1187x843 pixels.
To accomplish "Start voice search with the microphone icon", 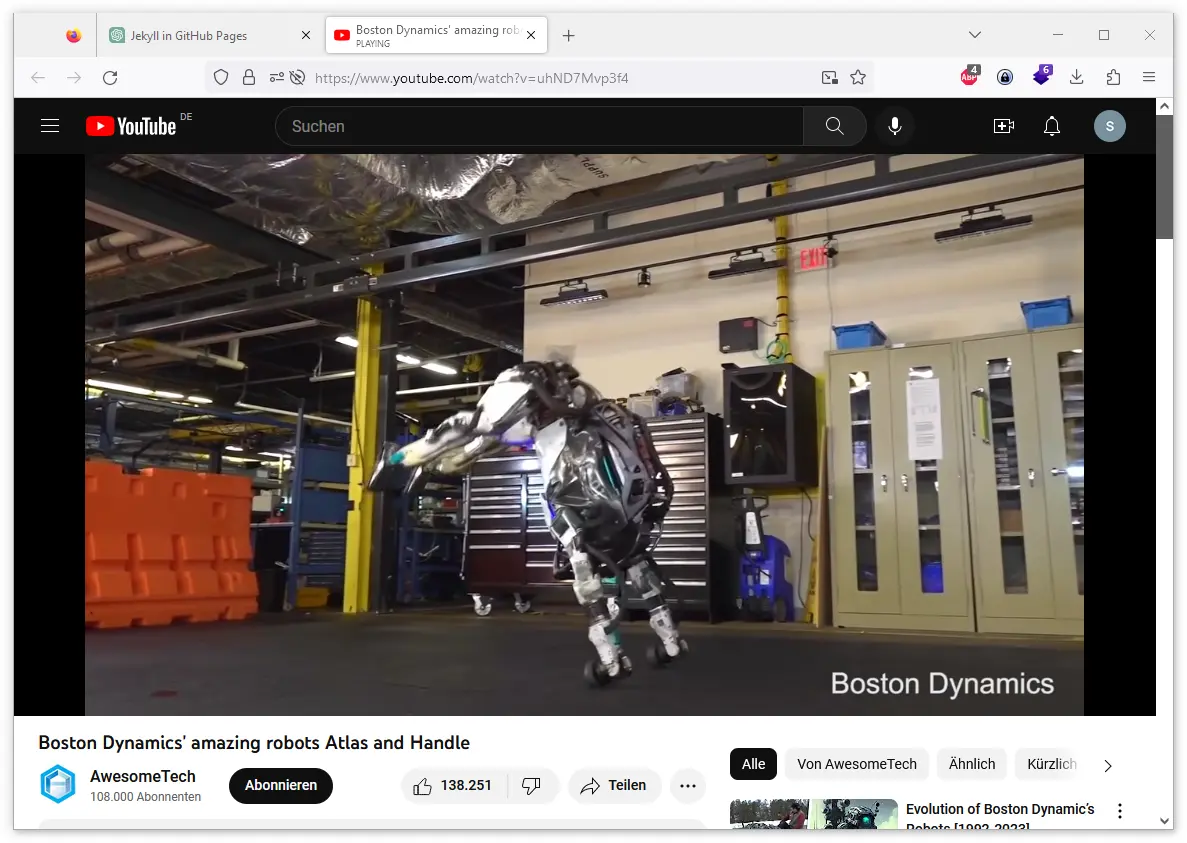I will click(x=895, y=126).
